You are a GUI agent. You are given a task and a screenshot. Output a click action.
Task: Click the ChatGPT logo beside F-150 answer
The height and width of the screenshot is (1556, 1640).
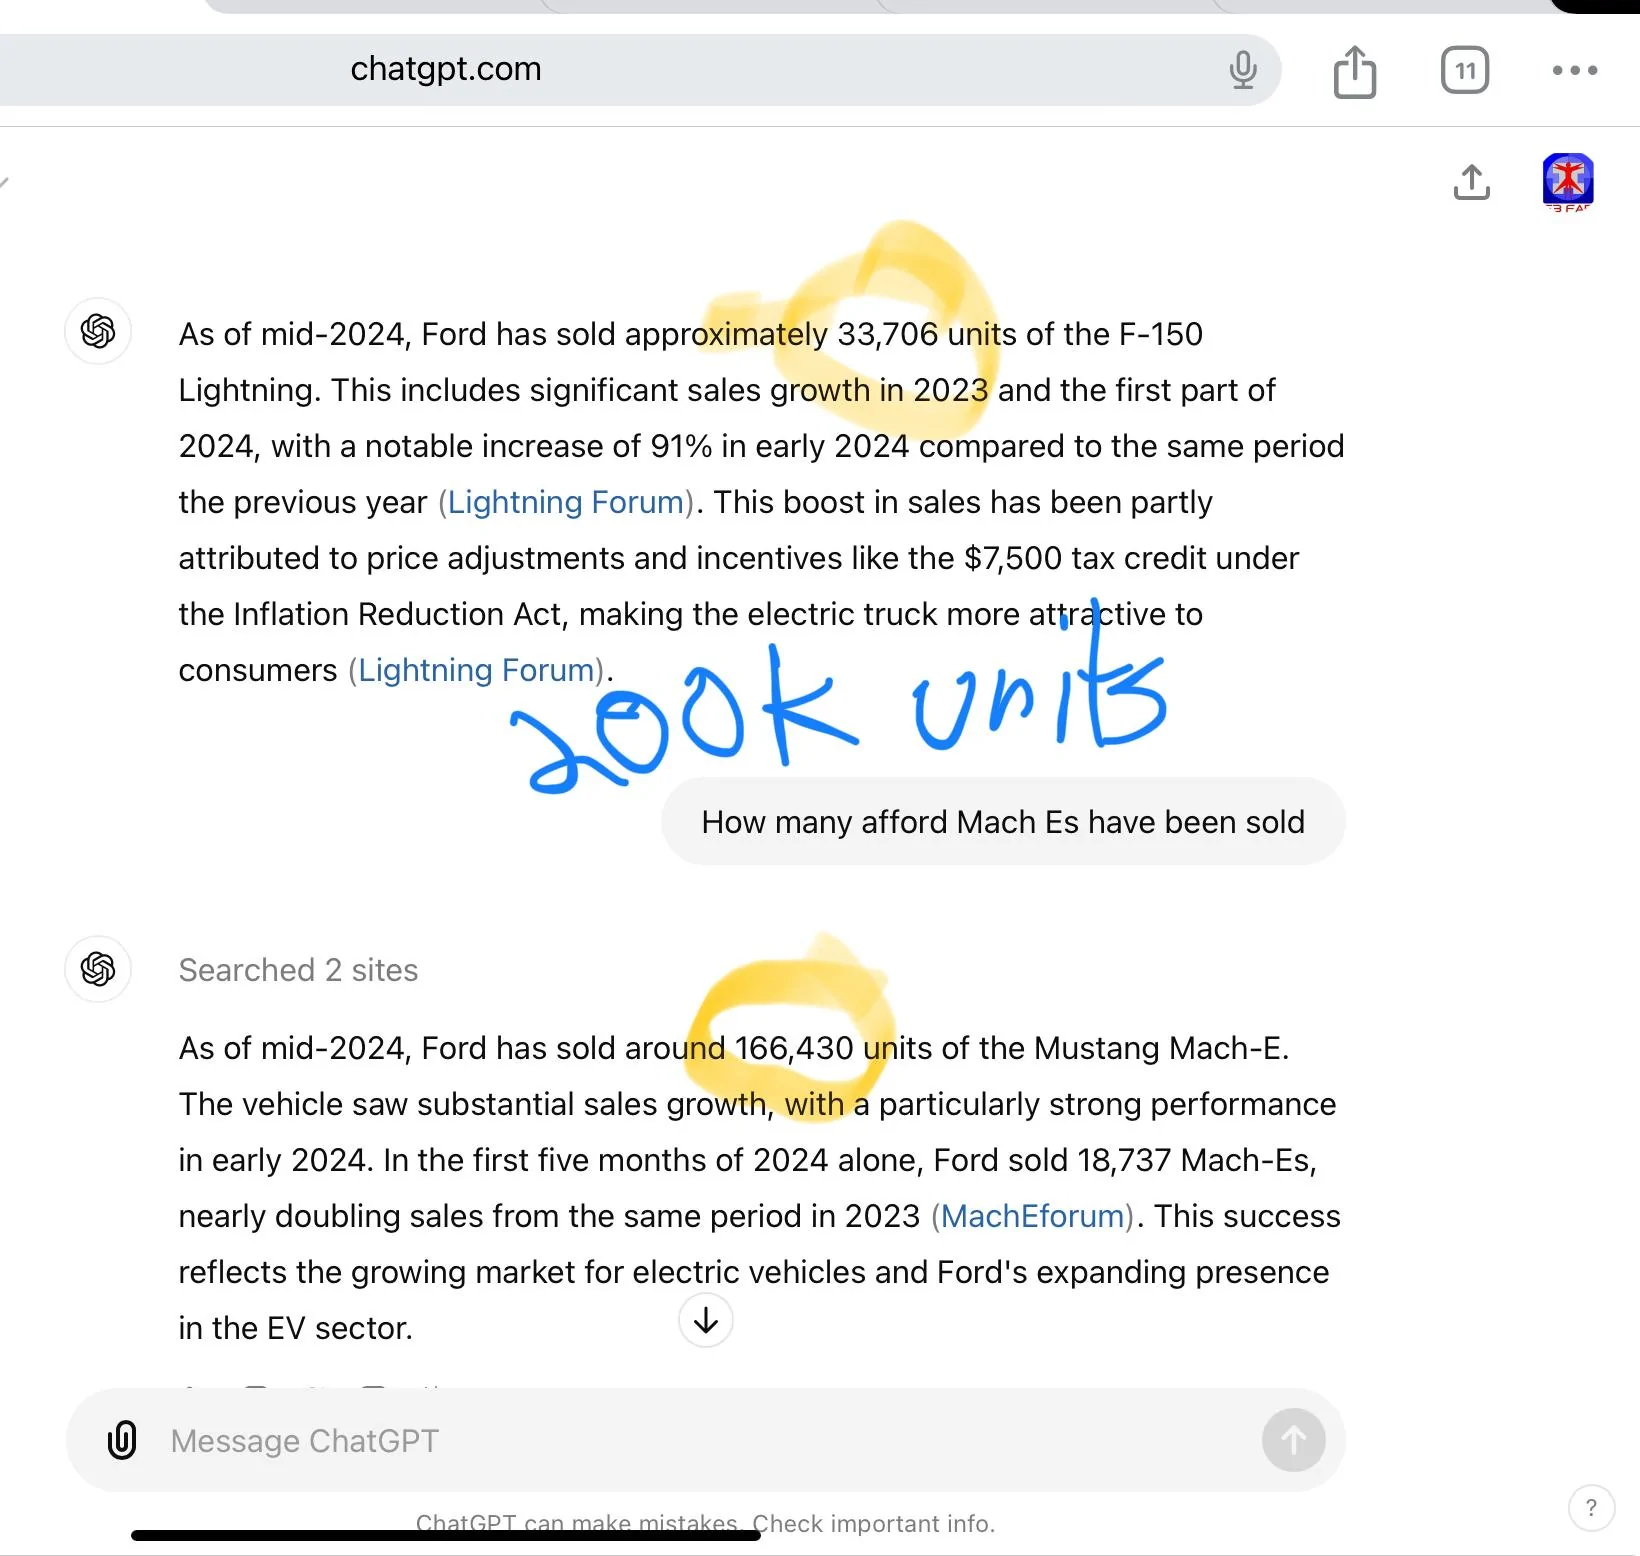pos(98,331)
